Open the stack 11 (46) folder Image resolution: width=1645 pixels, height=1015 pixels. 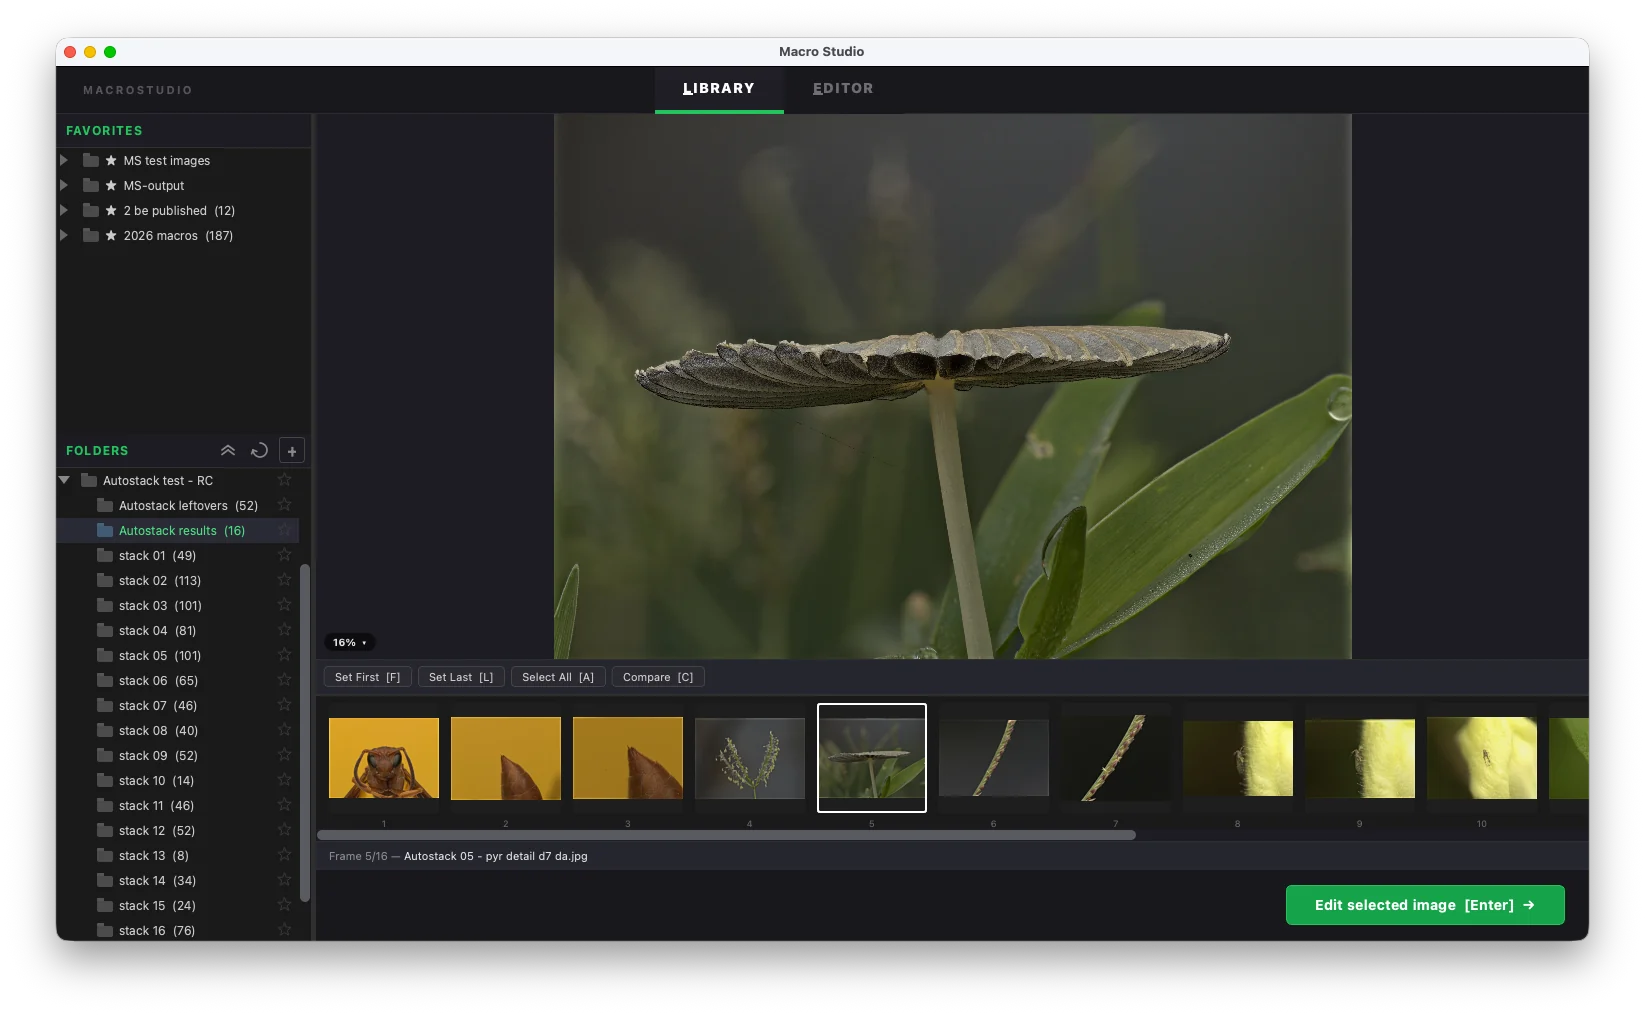click(178, 805)
